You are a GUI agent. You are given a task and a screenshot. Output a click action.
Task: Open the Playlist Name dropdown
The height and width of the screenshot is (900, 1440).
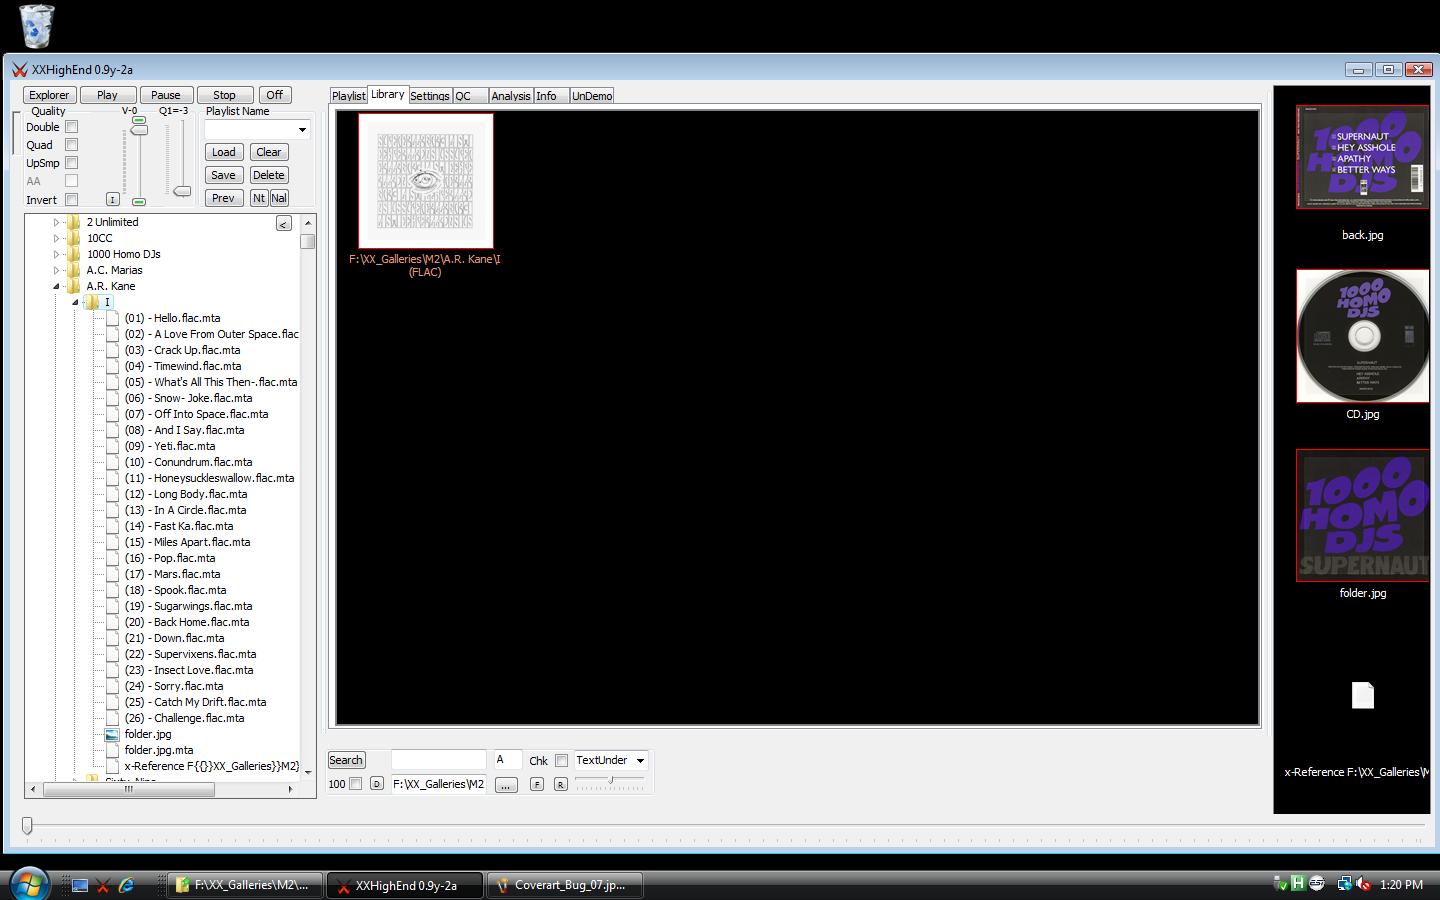[302, 130]
